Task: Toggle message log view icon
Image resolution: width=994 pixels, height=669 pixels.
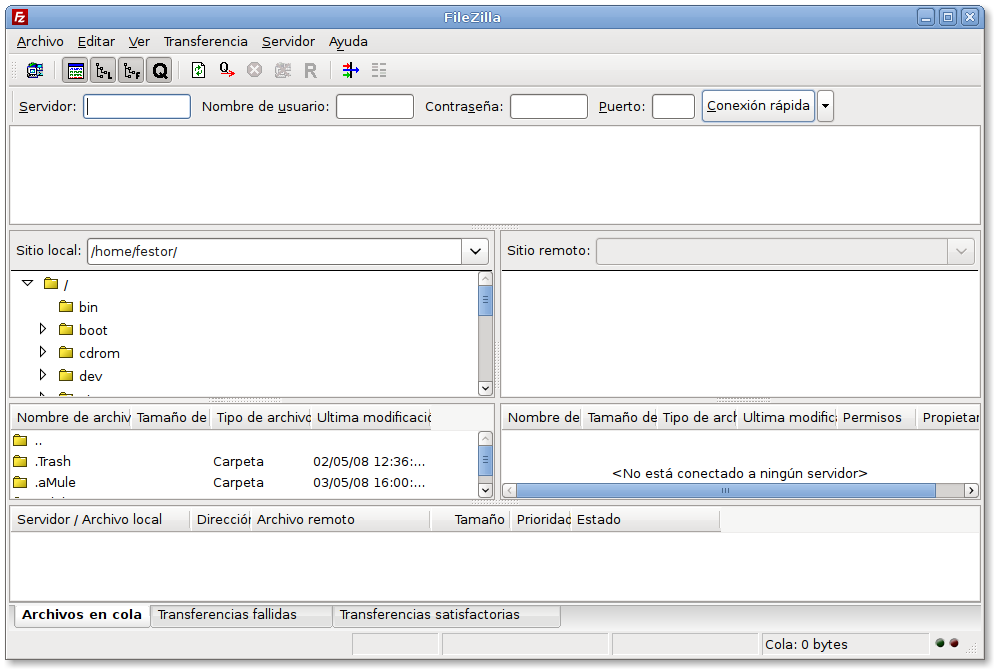Action: pyautogui.click(x=75, y=70)
